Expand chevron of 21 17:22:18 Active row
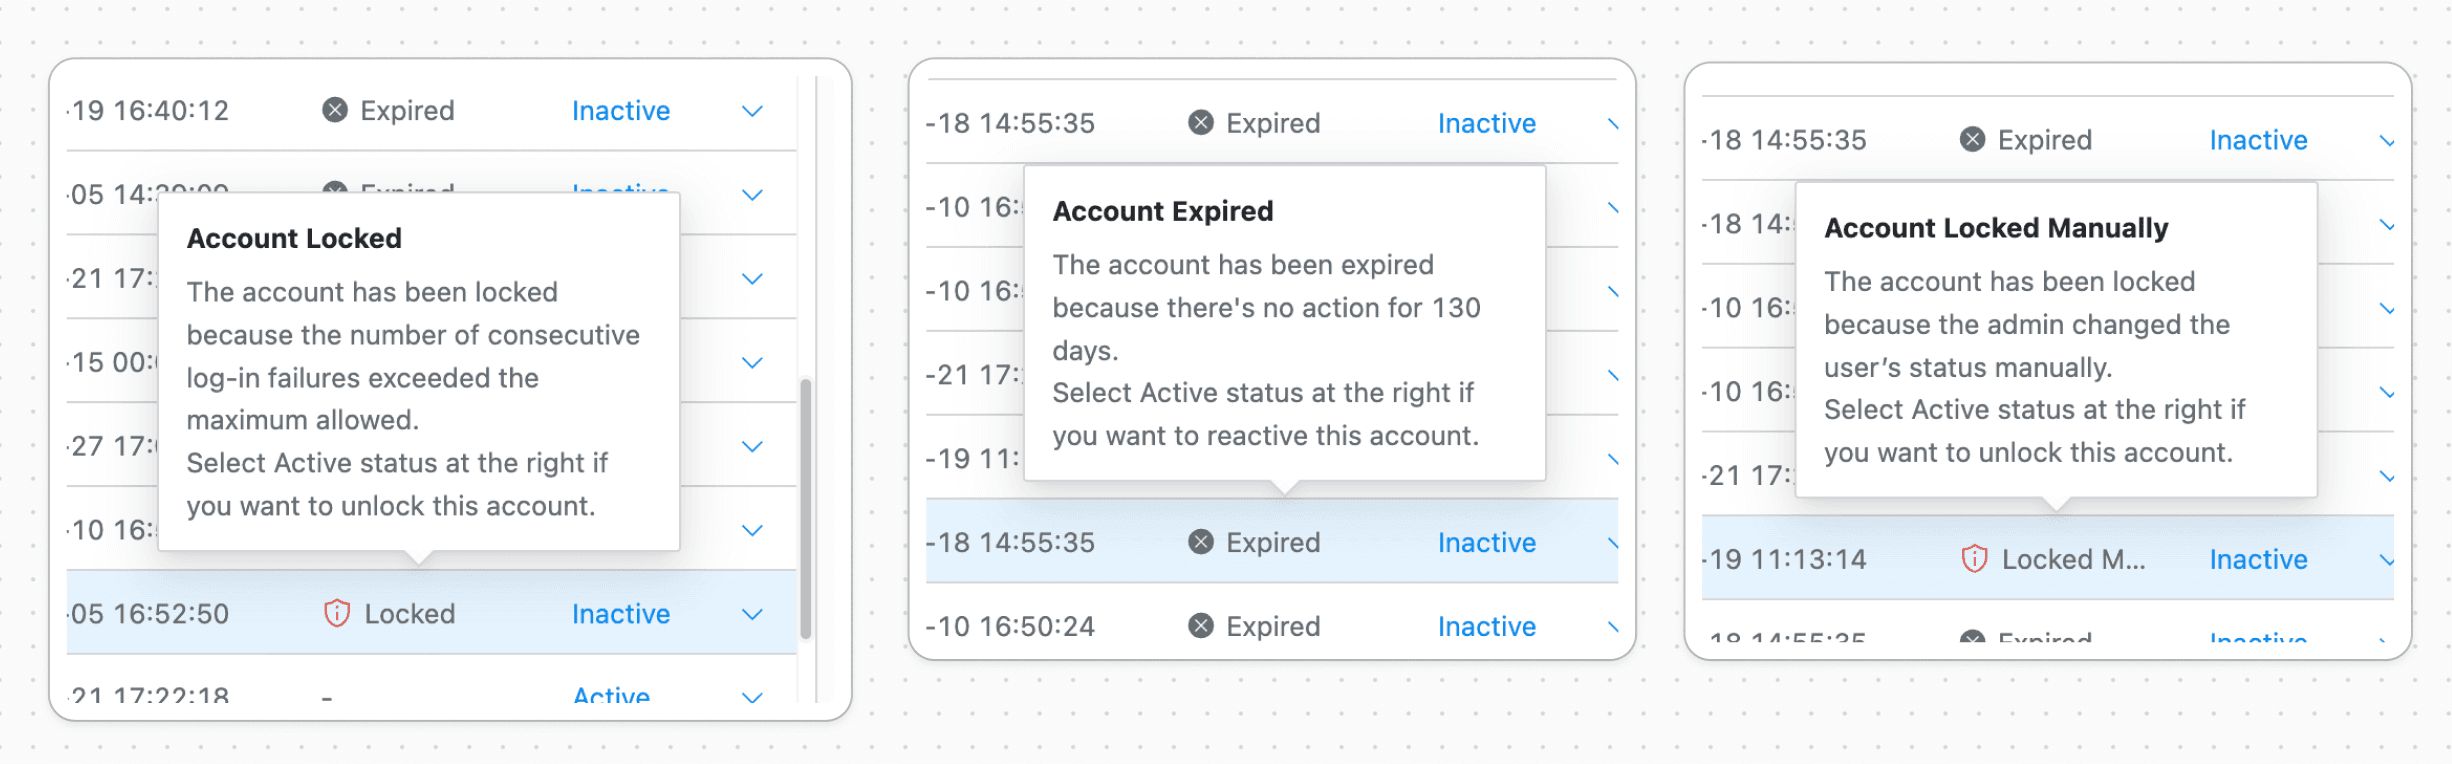2452x764 pixels. pos(752,696)
